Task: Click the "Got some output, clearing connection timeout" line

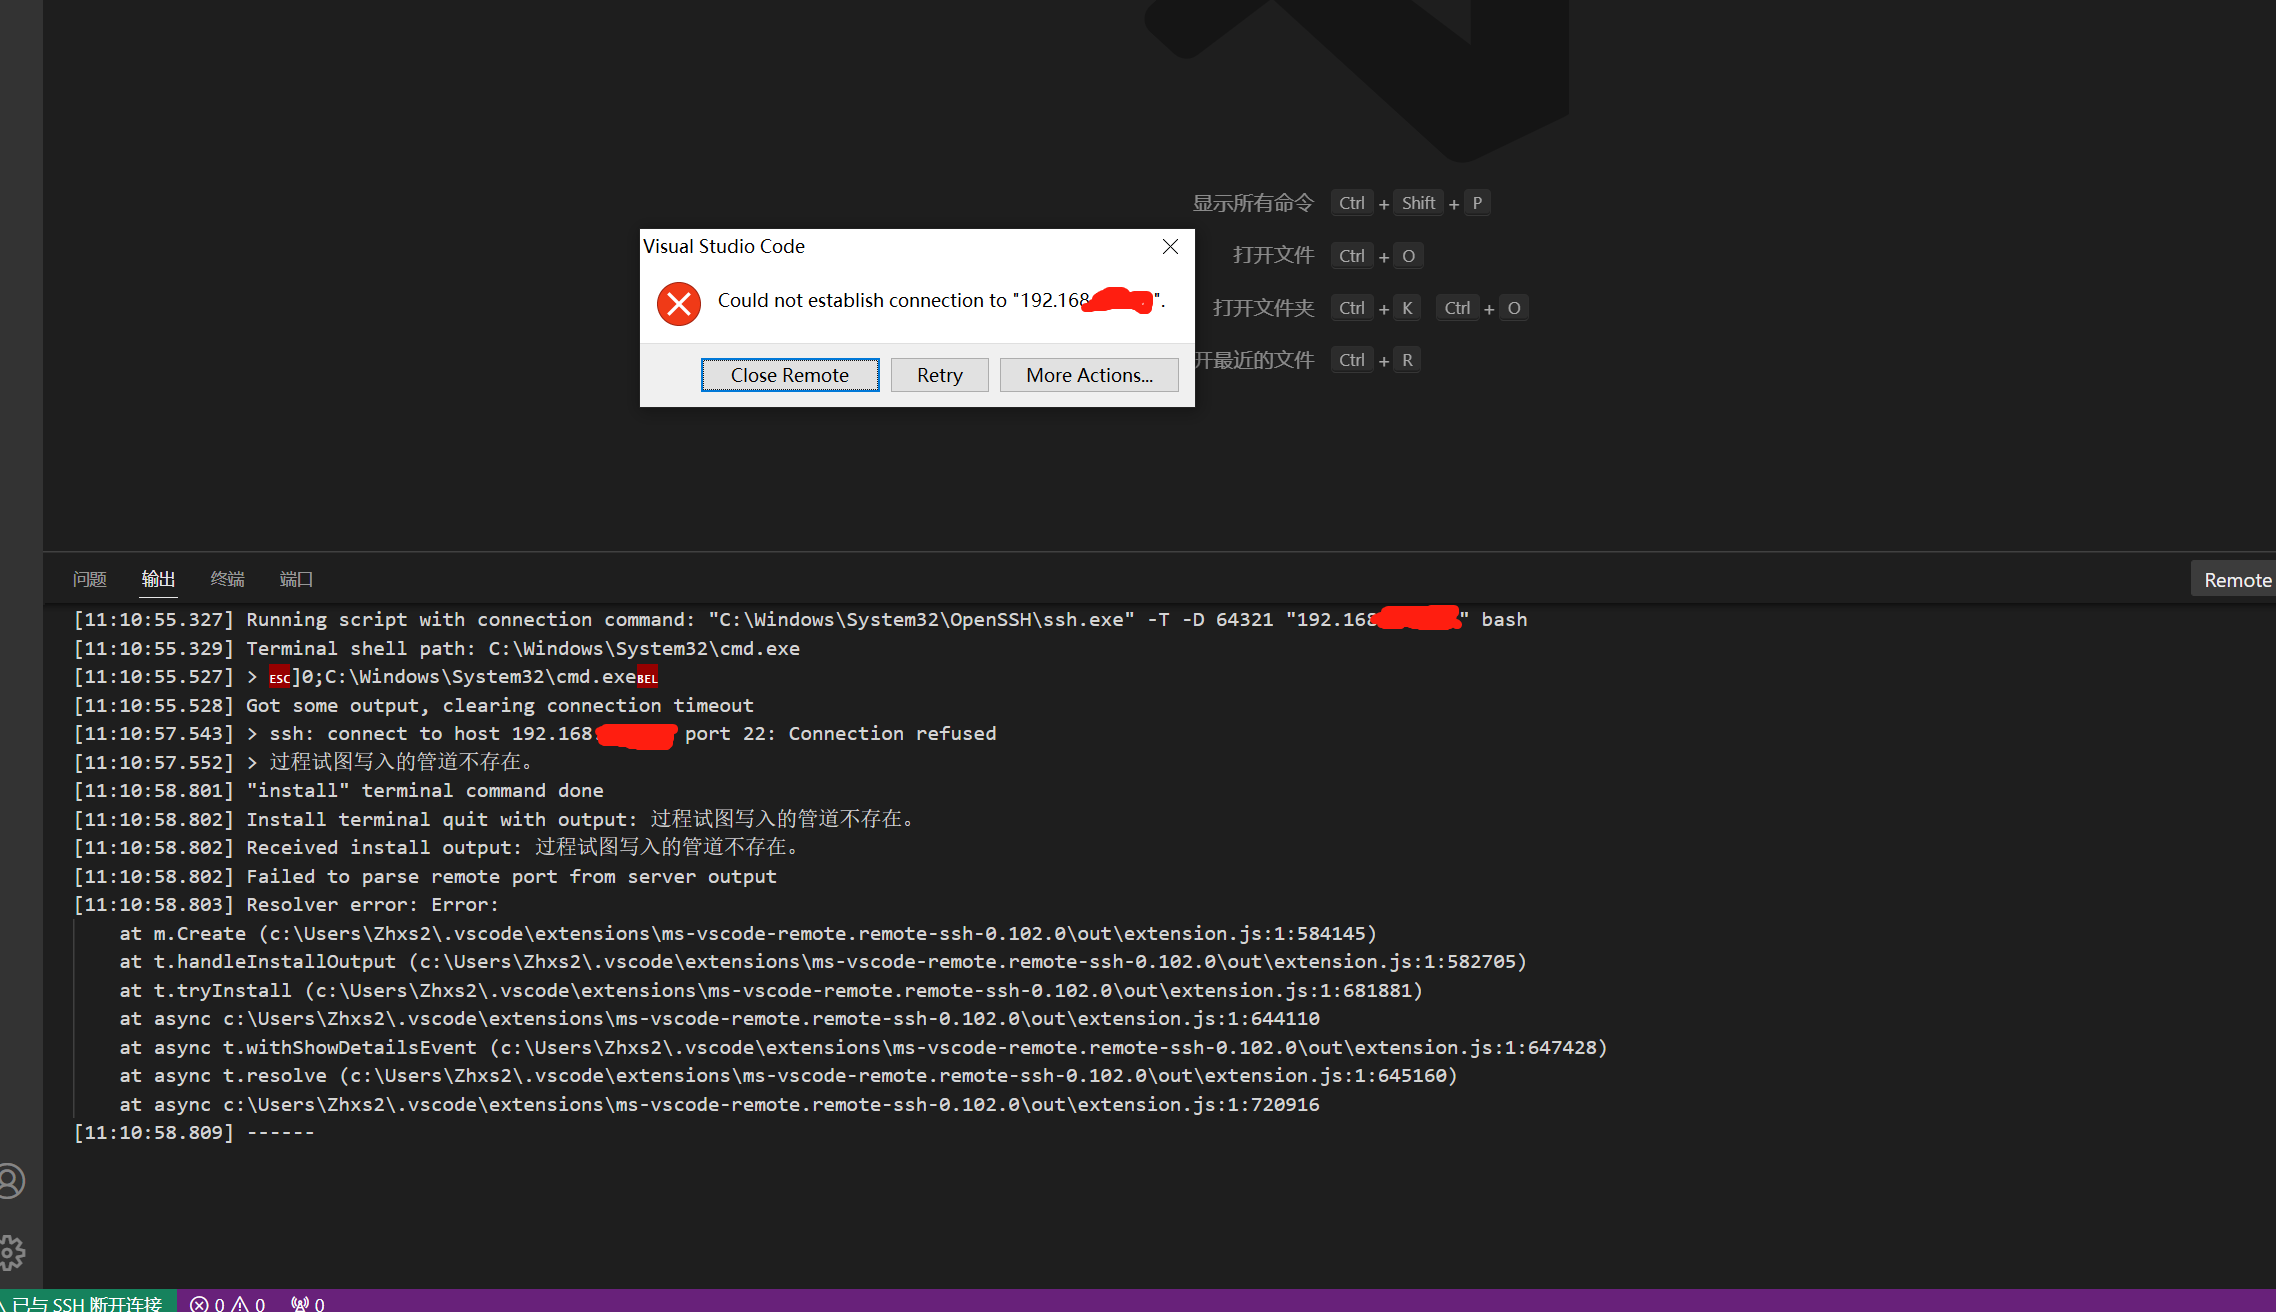Action: click(x=414, y=705)
